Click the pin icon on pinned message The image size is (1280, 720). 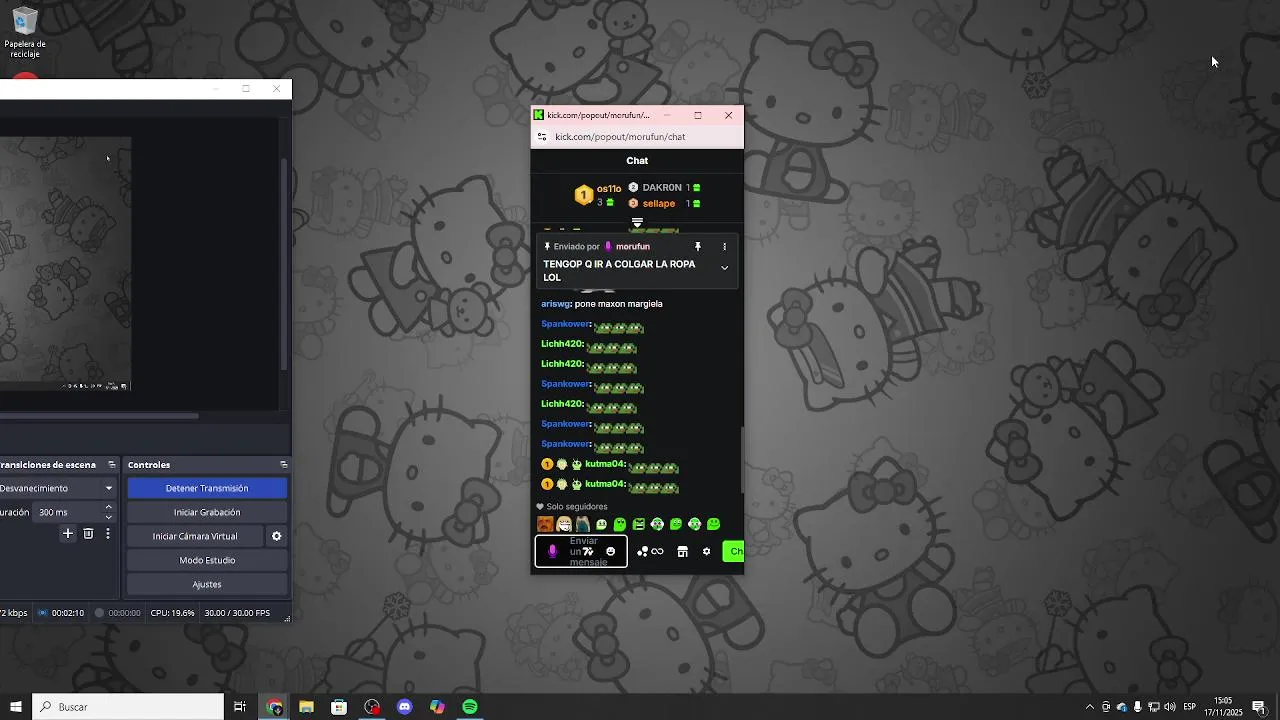698,246
